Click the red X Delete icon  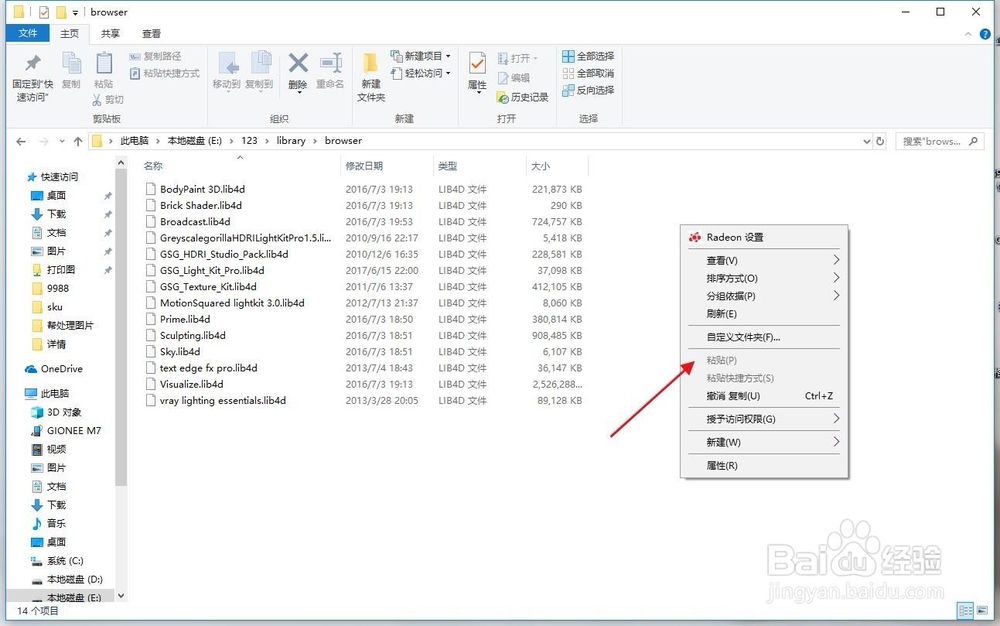298,63
